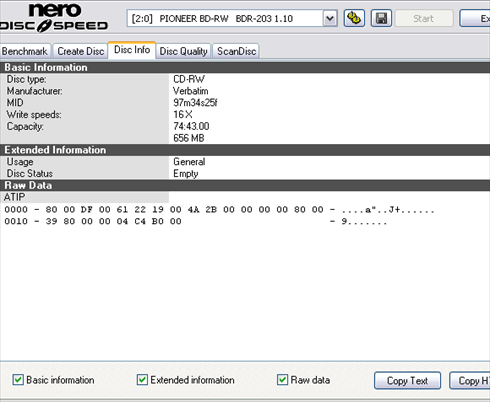490x402 pixels.
Task: Click the refresh disc info icon
Action: pos(354,18)
